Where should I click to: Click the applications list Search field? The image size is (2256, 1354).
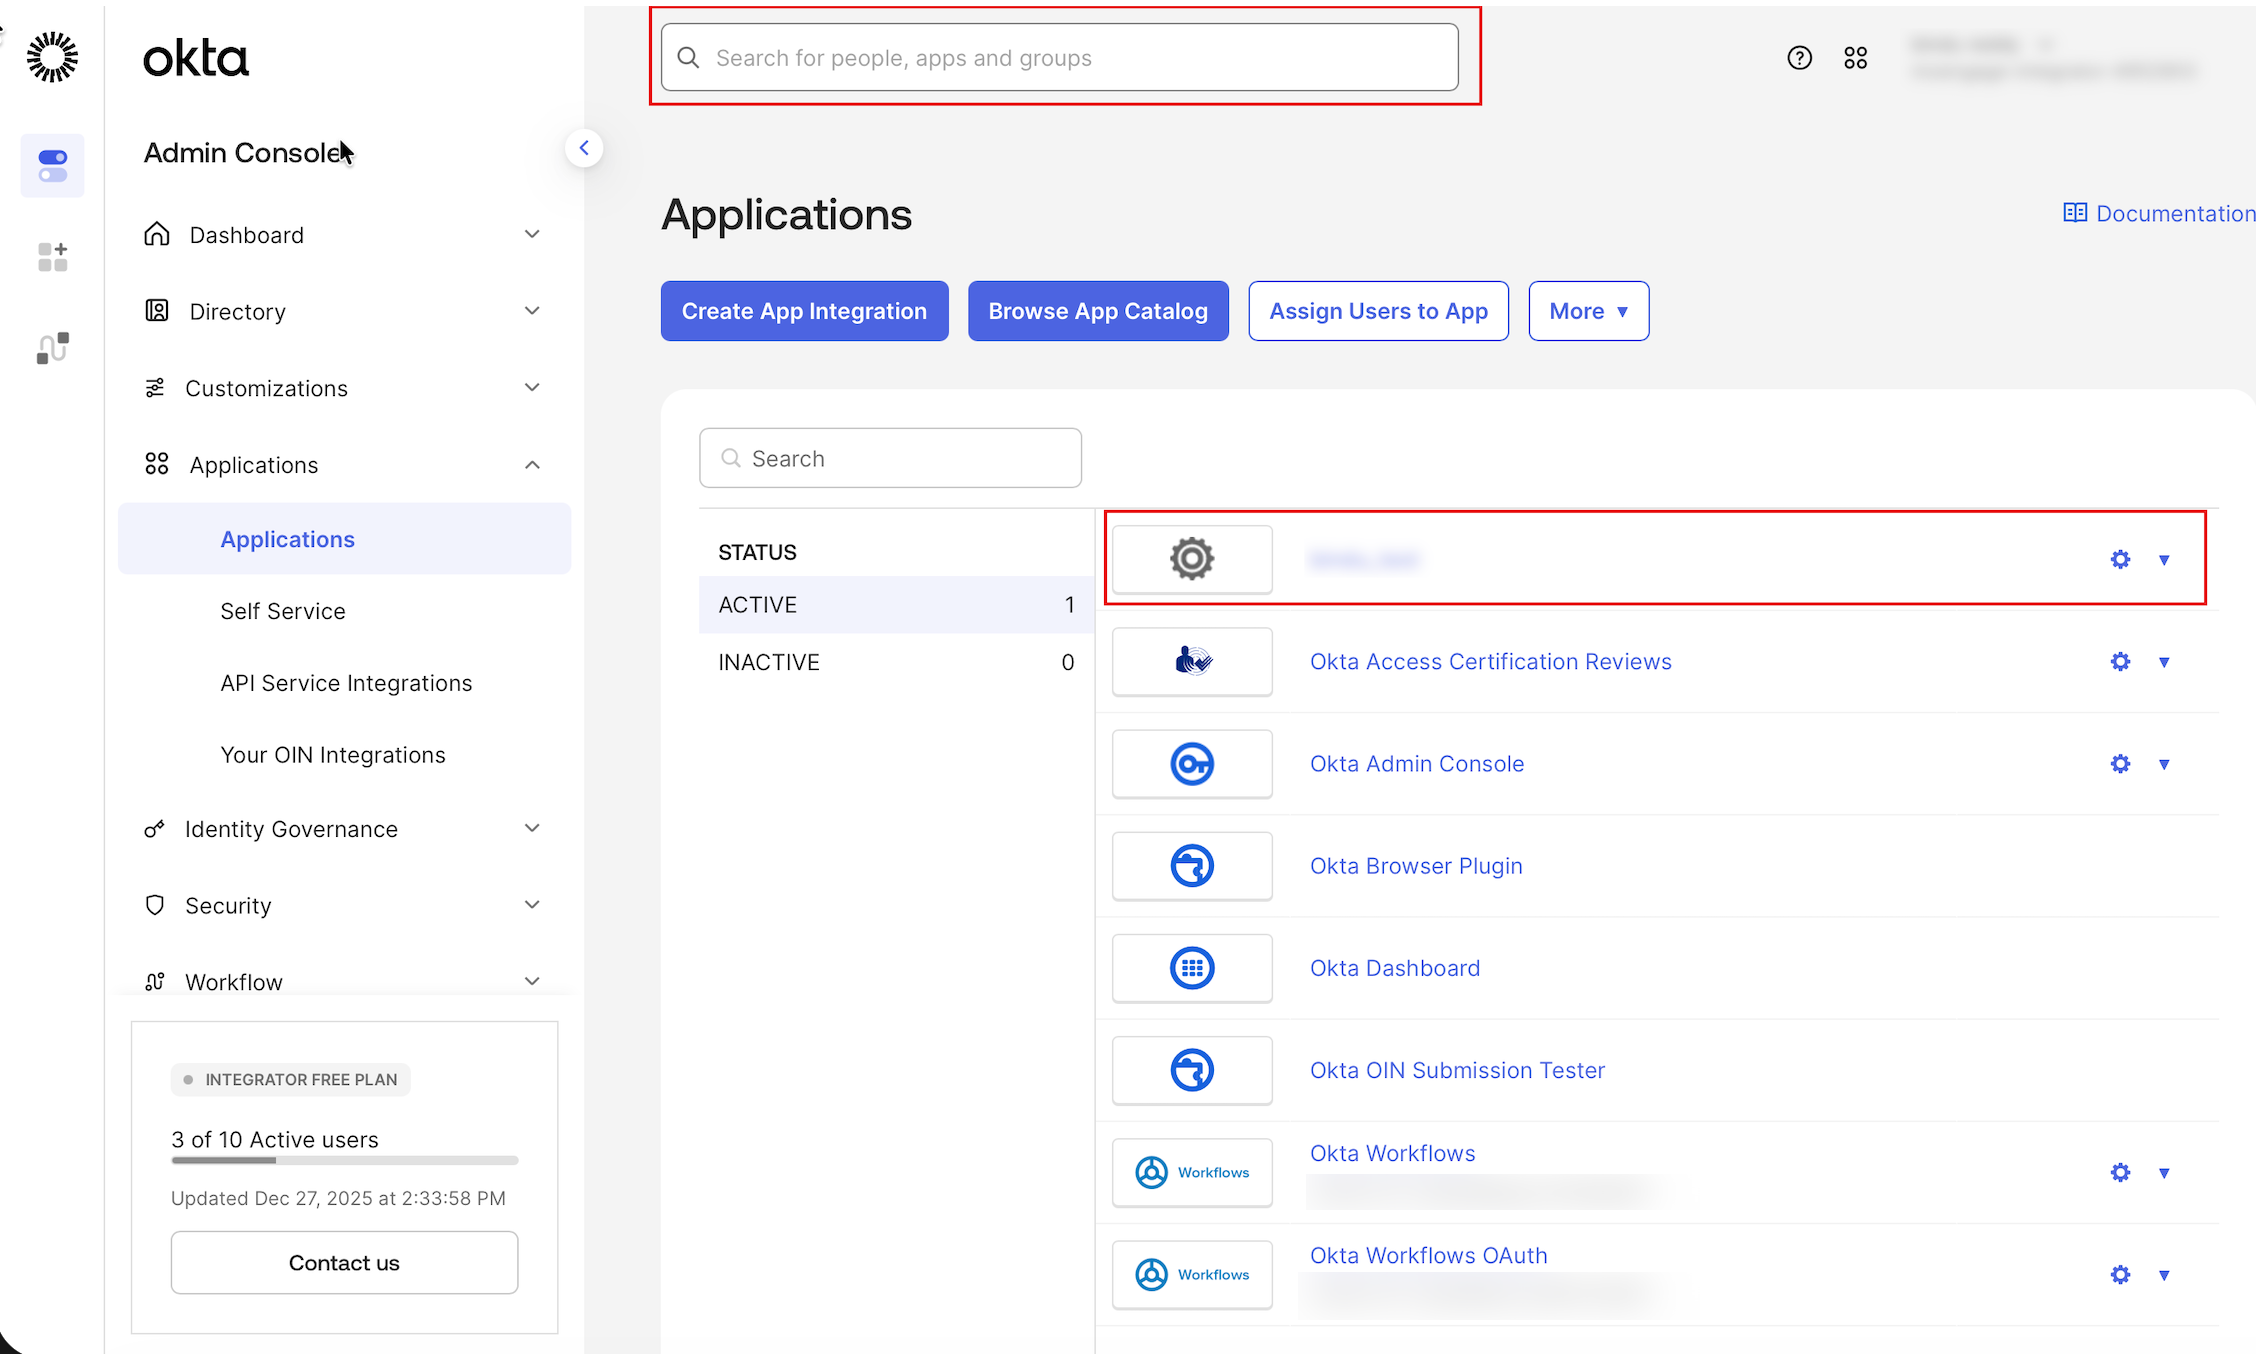coord(890,458)
